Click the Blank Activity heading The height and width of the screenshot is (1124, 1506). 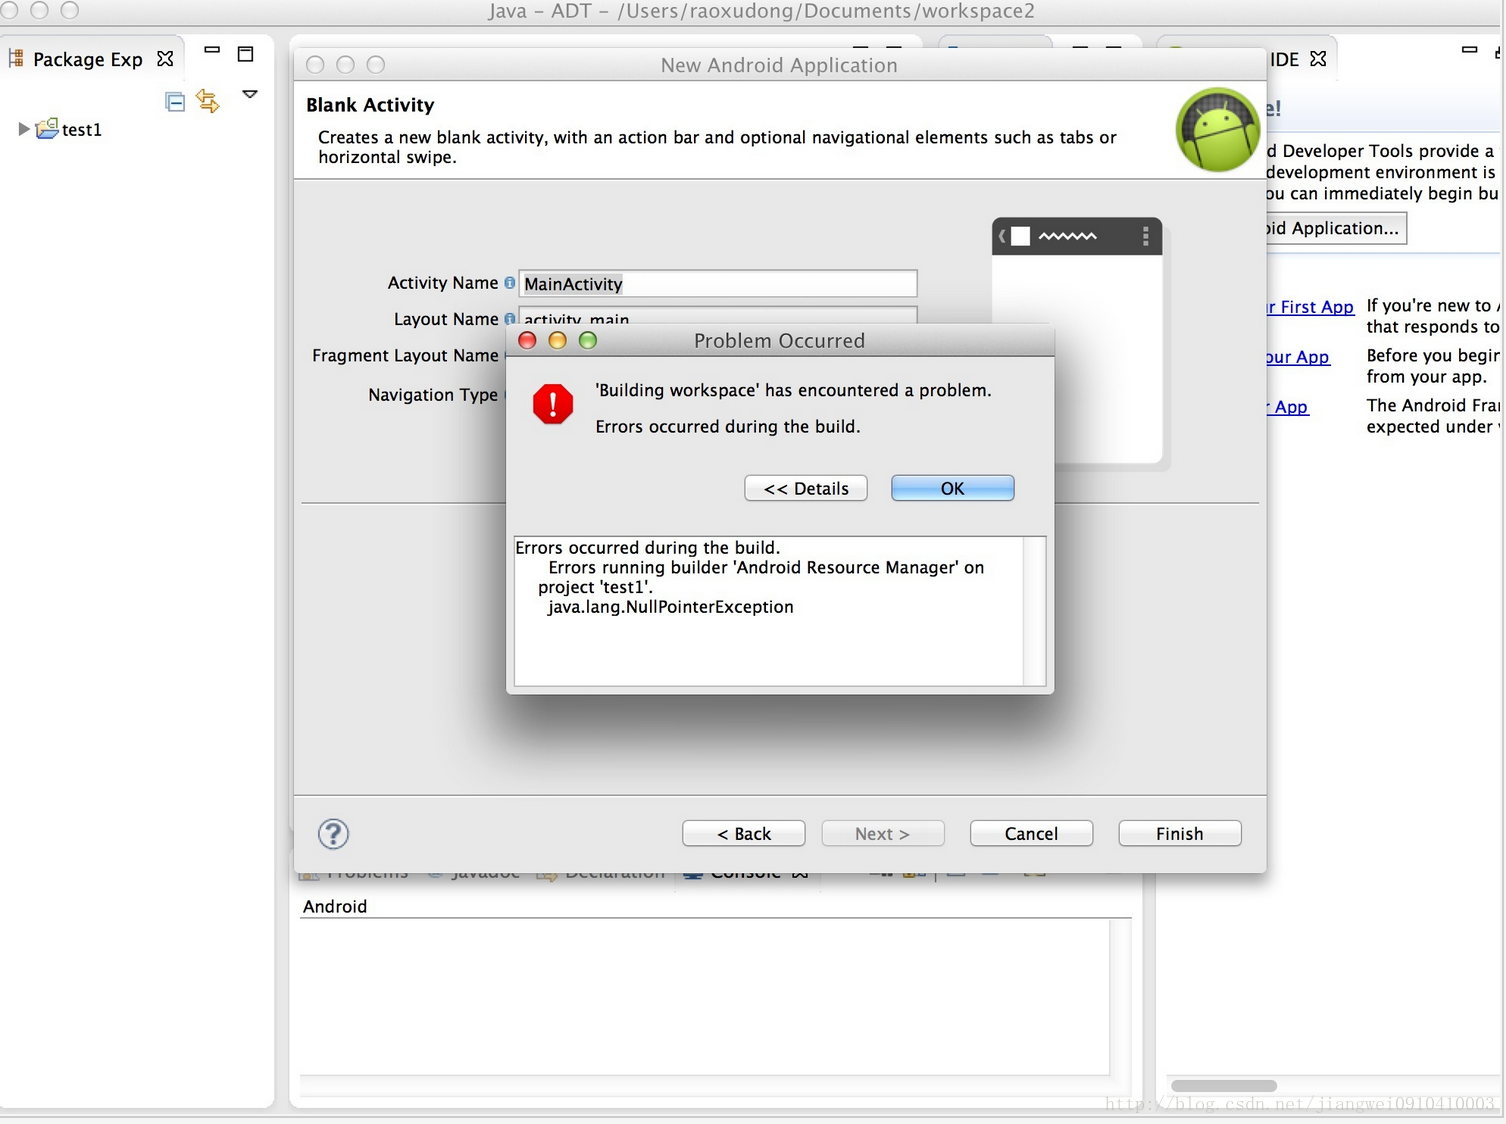coord(370,105)
